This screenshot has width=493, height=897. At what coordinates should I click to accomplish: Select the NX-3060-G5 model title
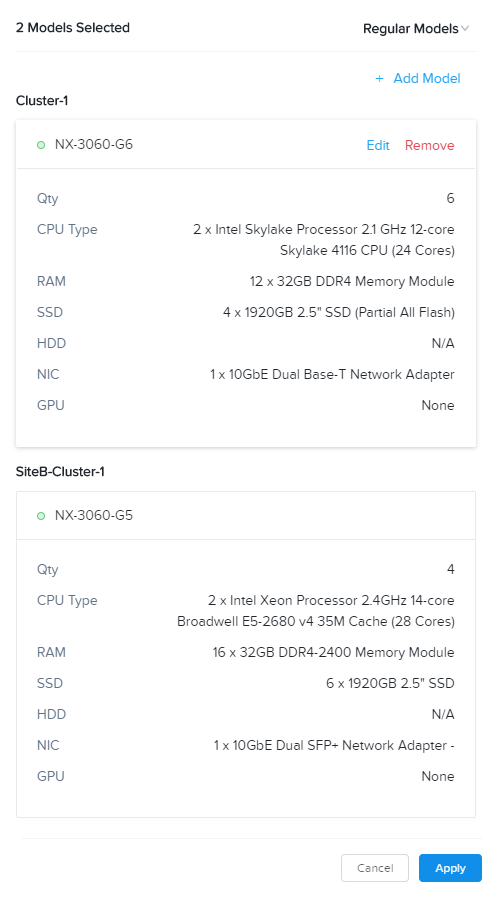(94, 515)
